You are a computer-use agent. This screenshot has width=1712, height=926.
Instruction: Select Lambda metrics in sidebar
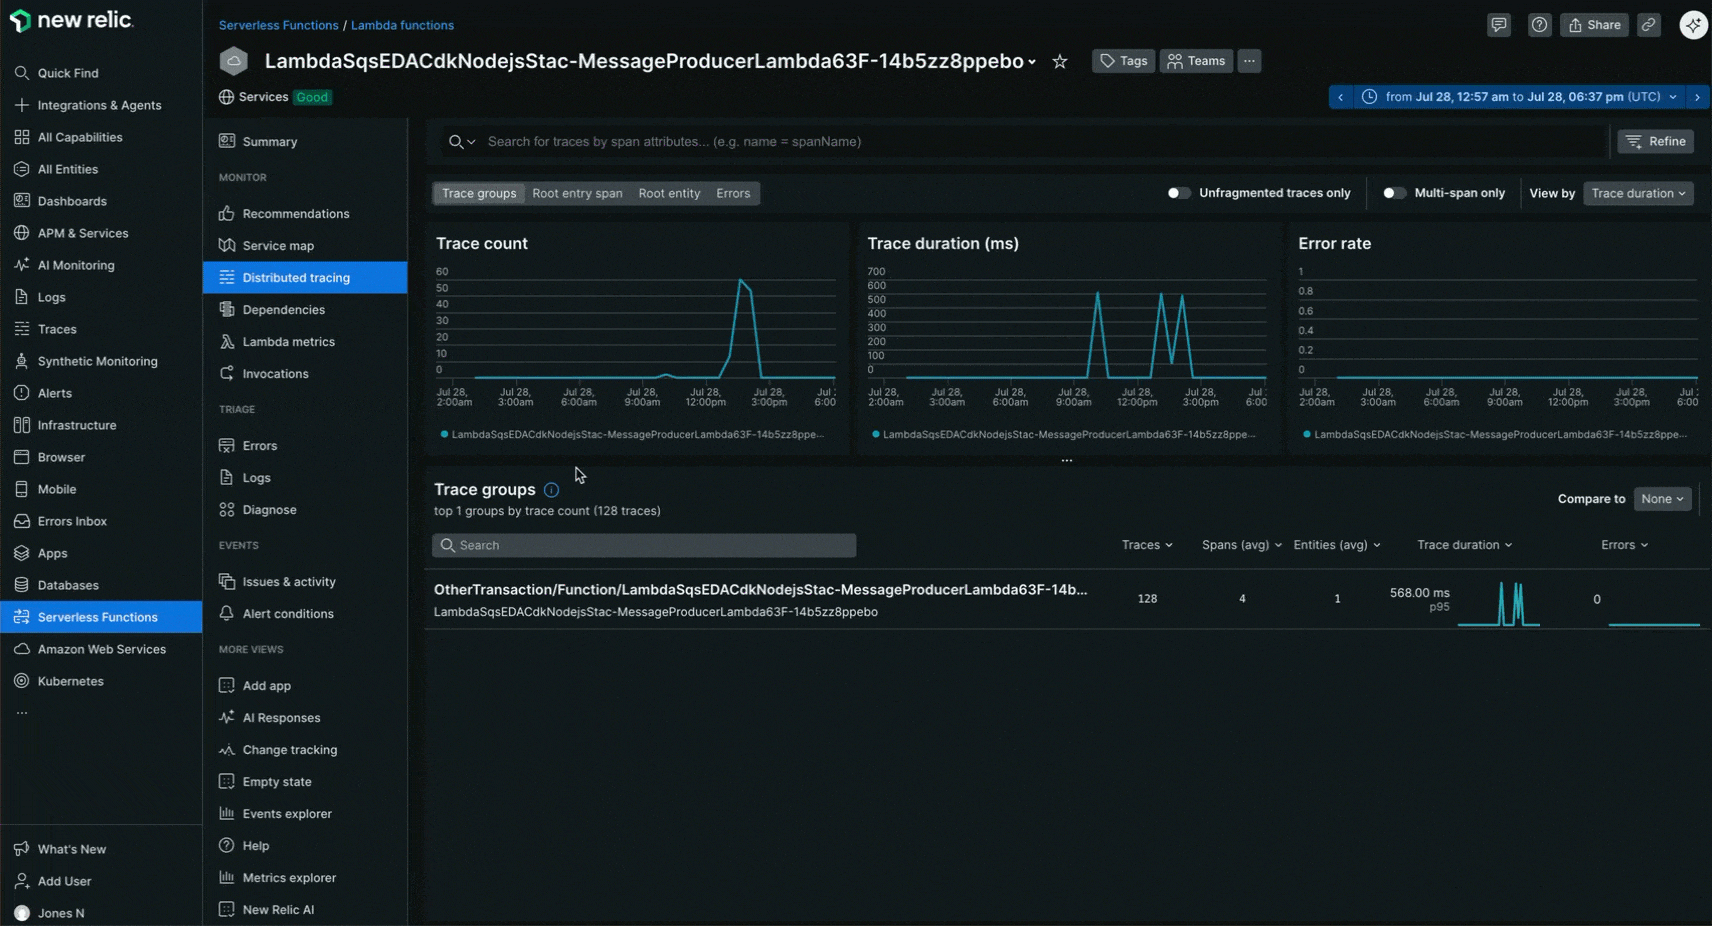[288, 341]
